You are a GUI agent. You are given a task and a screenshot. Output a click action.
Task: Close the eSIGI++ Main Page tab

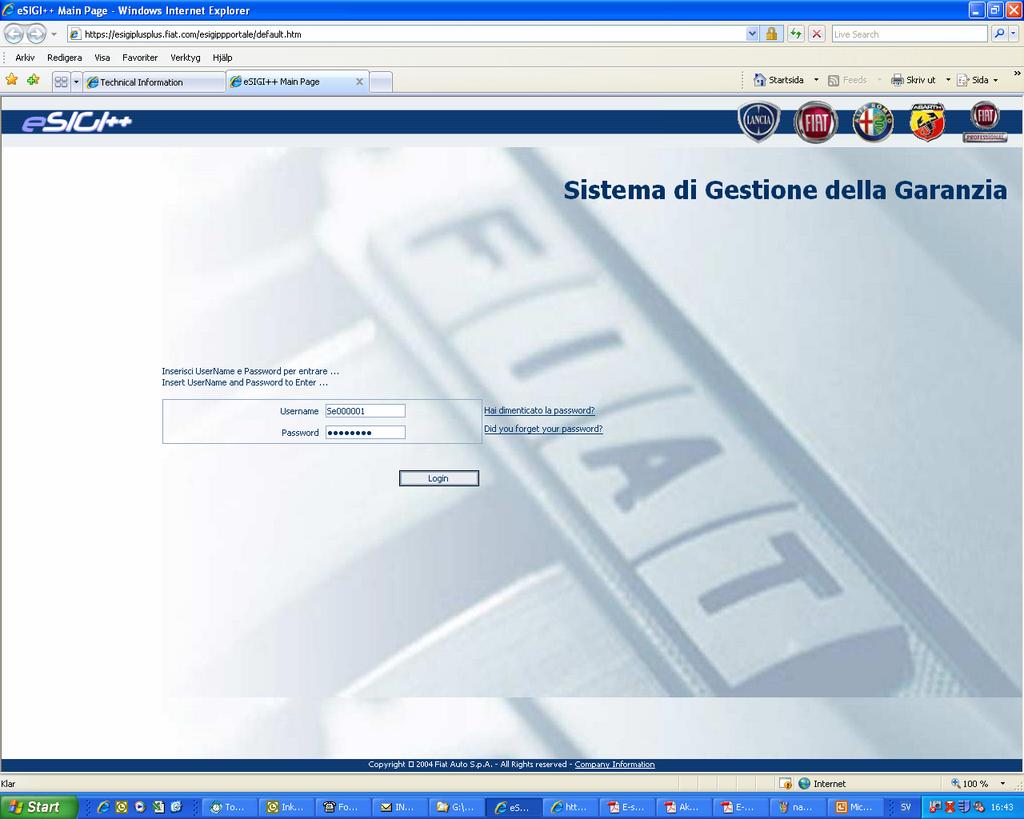359,82
